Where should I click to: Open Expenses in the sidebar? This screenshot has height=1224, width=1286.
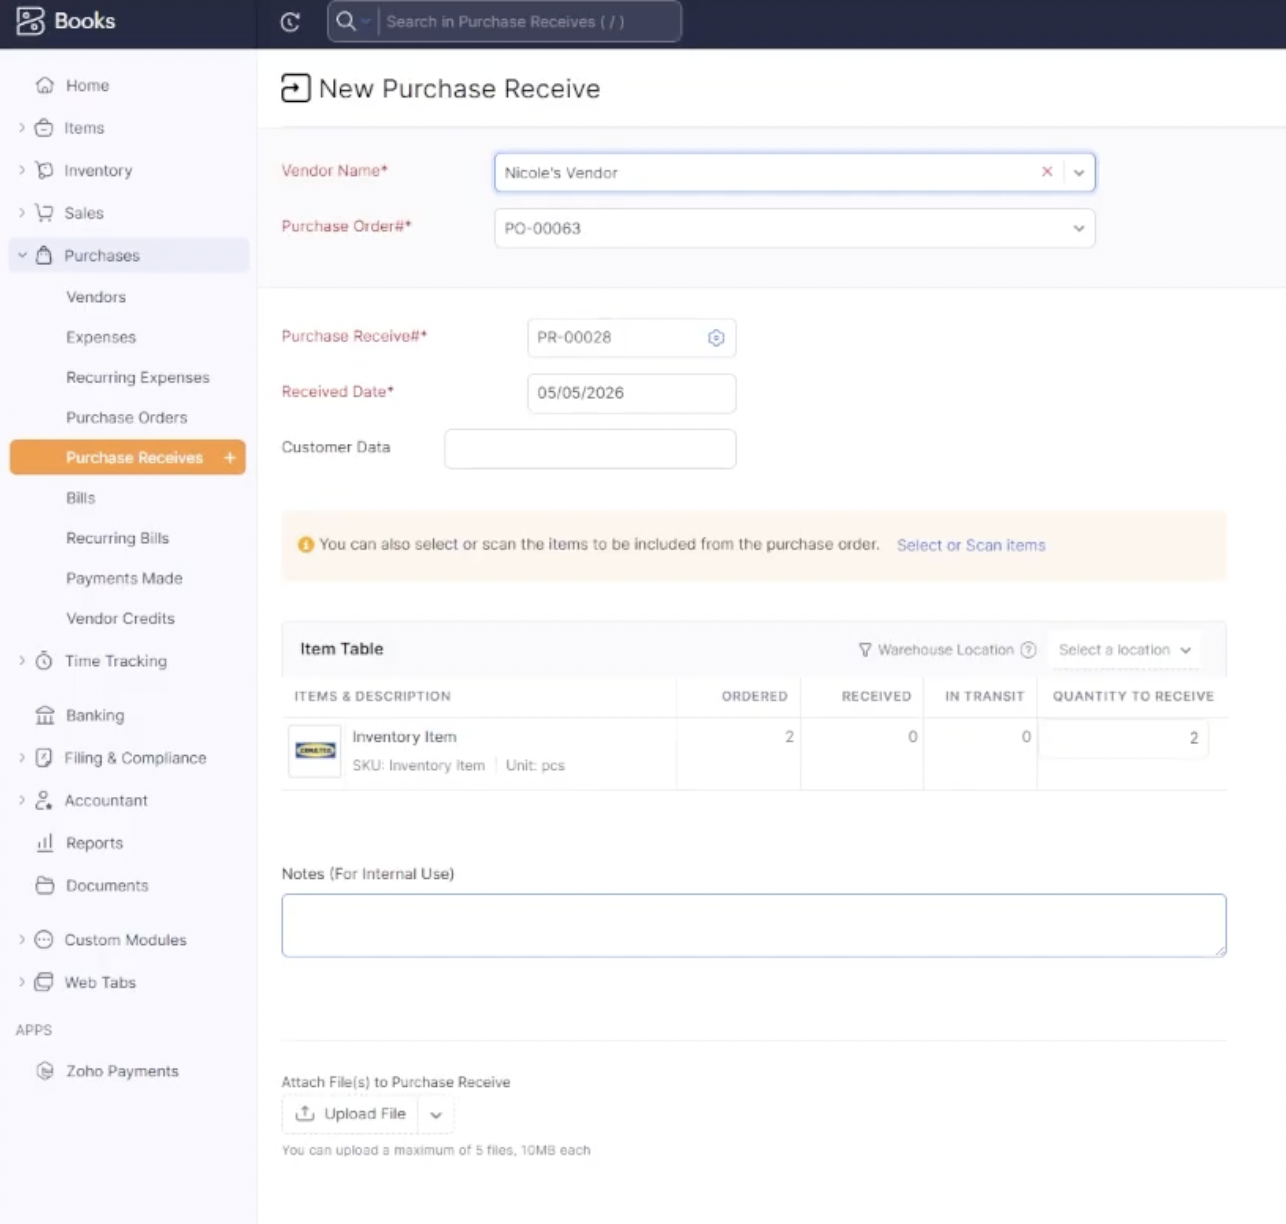click(x=101, y=337)
